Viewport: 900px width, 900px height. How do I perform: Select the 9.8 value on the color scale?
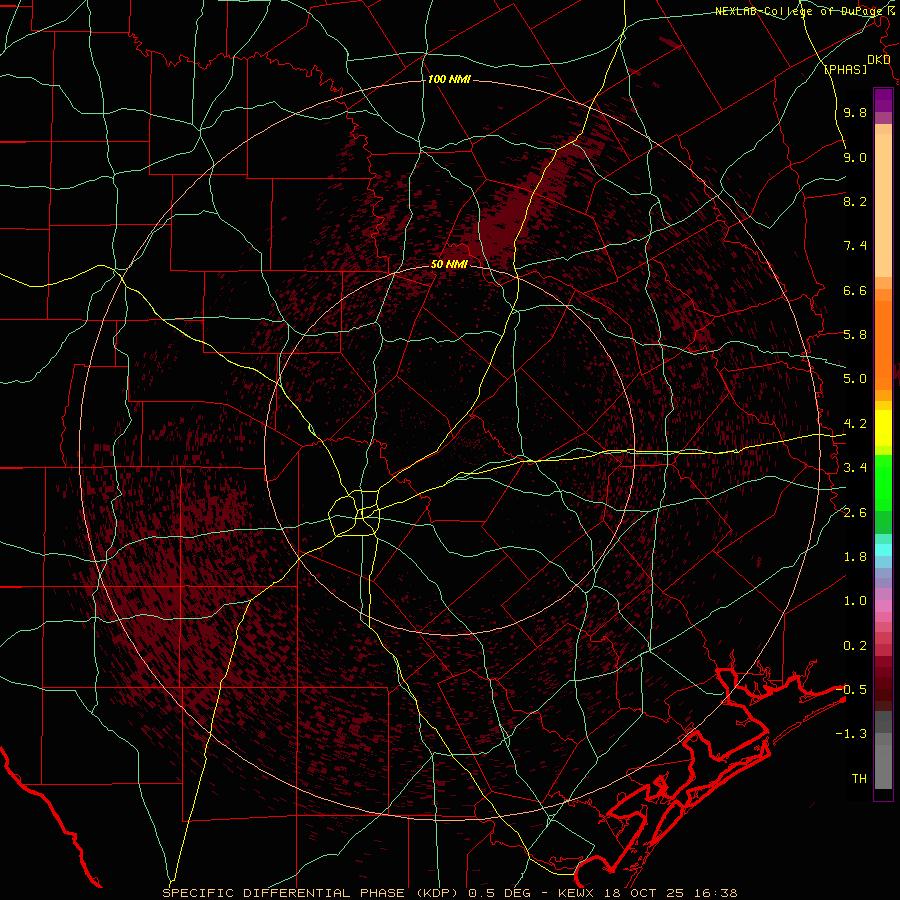point(855,112)
